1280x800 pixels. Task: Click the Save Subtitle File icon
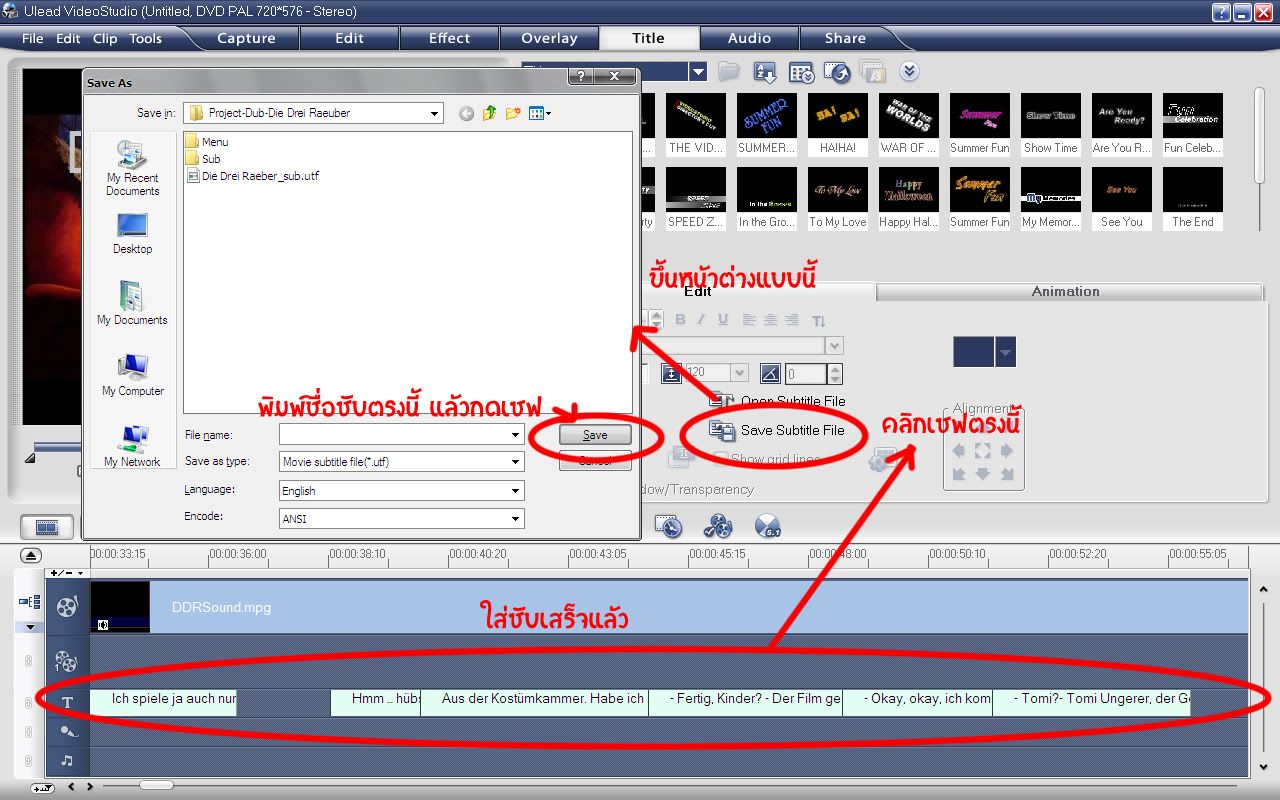coord(722,430)
